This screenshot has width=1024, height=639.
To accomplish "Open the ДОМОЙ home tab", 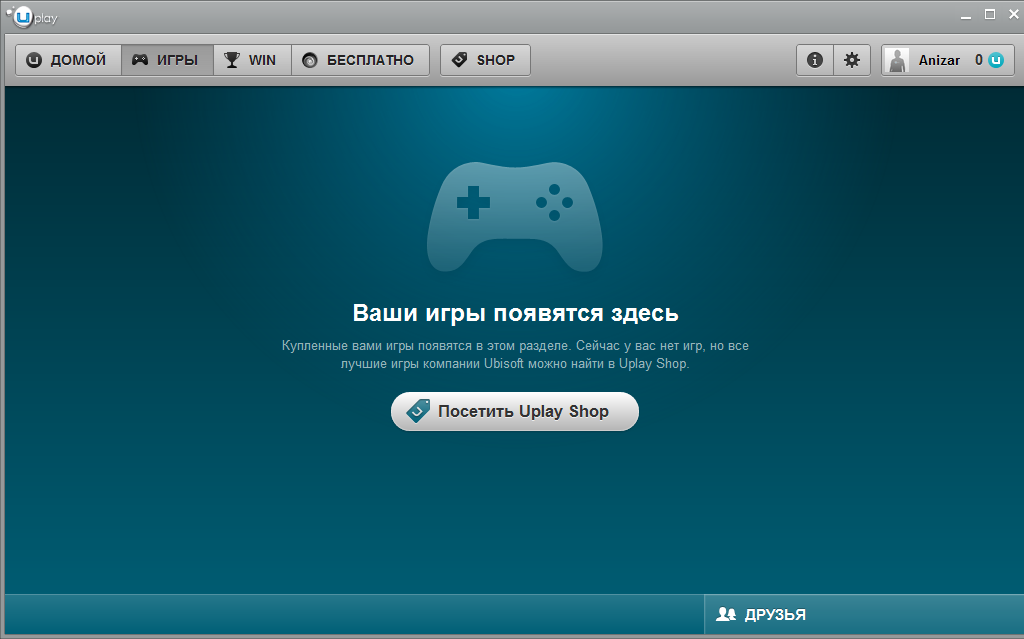I will click(69, 60).
